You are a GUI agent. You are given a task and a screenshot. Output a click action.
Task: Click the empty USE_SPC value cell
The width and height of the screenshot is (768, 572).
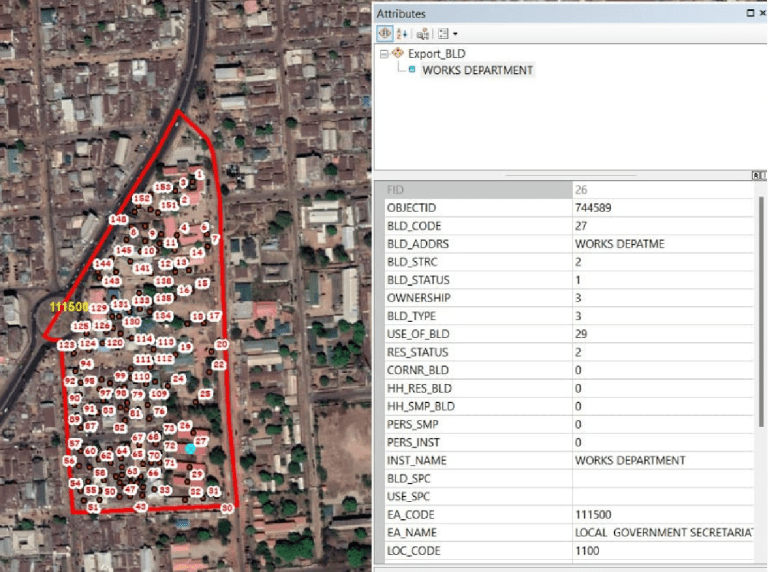click(663, 497)
